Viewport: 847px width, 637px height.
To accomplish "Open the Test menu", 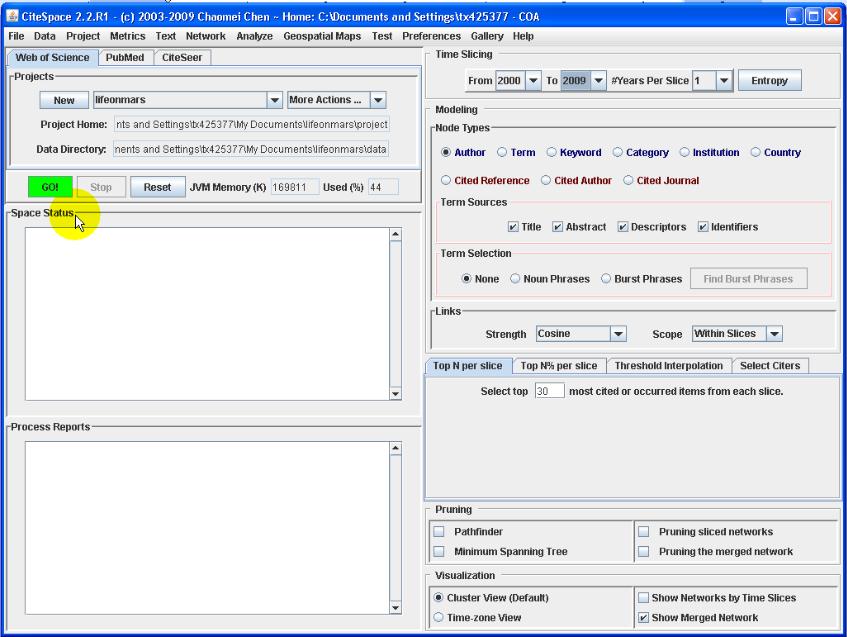I will tap(382, 36).
